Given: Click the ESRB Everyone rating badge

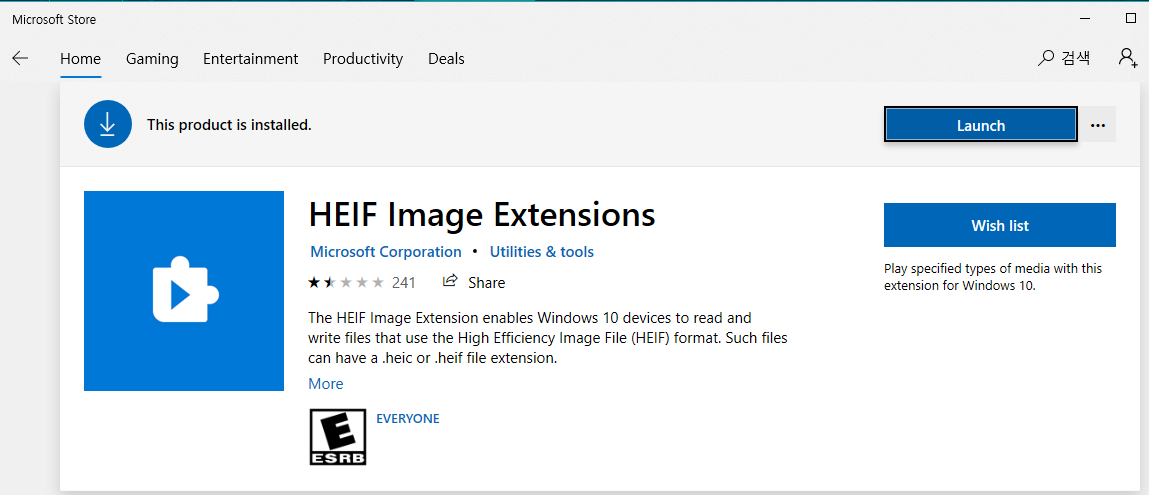Looking at the screenshot, I should pos(337,436).
